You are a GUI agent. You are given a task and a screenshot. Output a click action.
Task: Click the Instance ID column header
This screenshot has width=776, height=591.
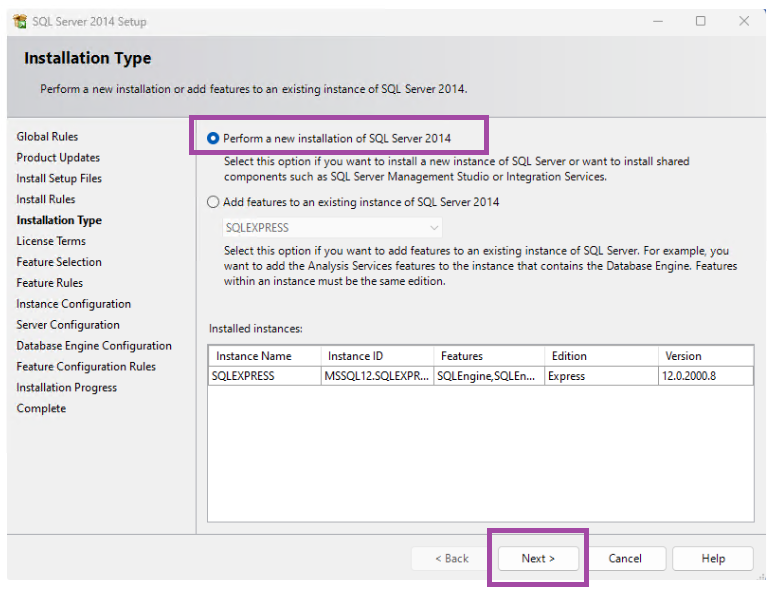point(377,356)
